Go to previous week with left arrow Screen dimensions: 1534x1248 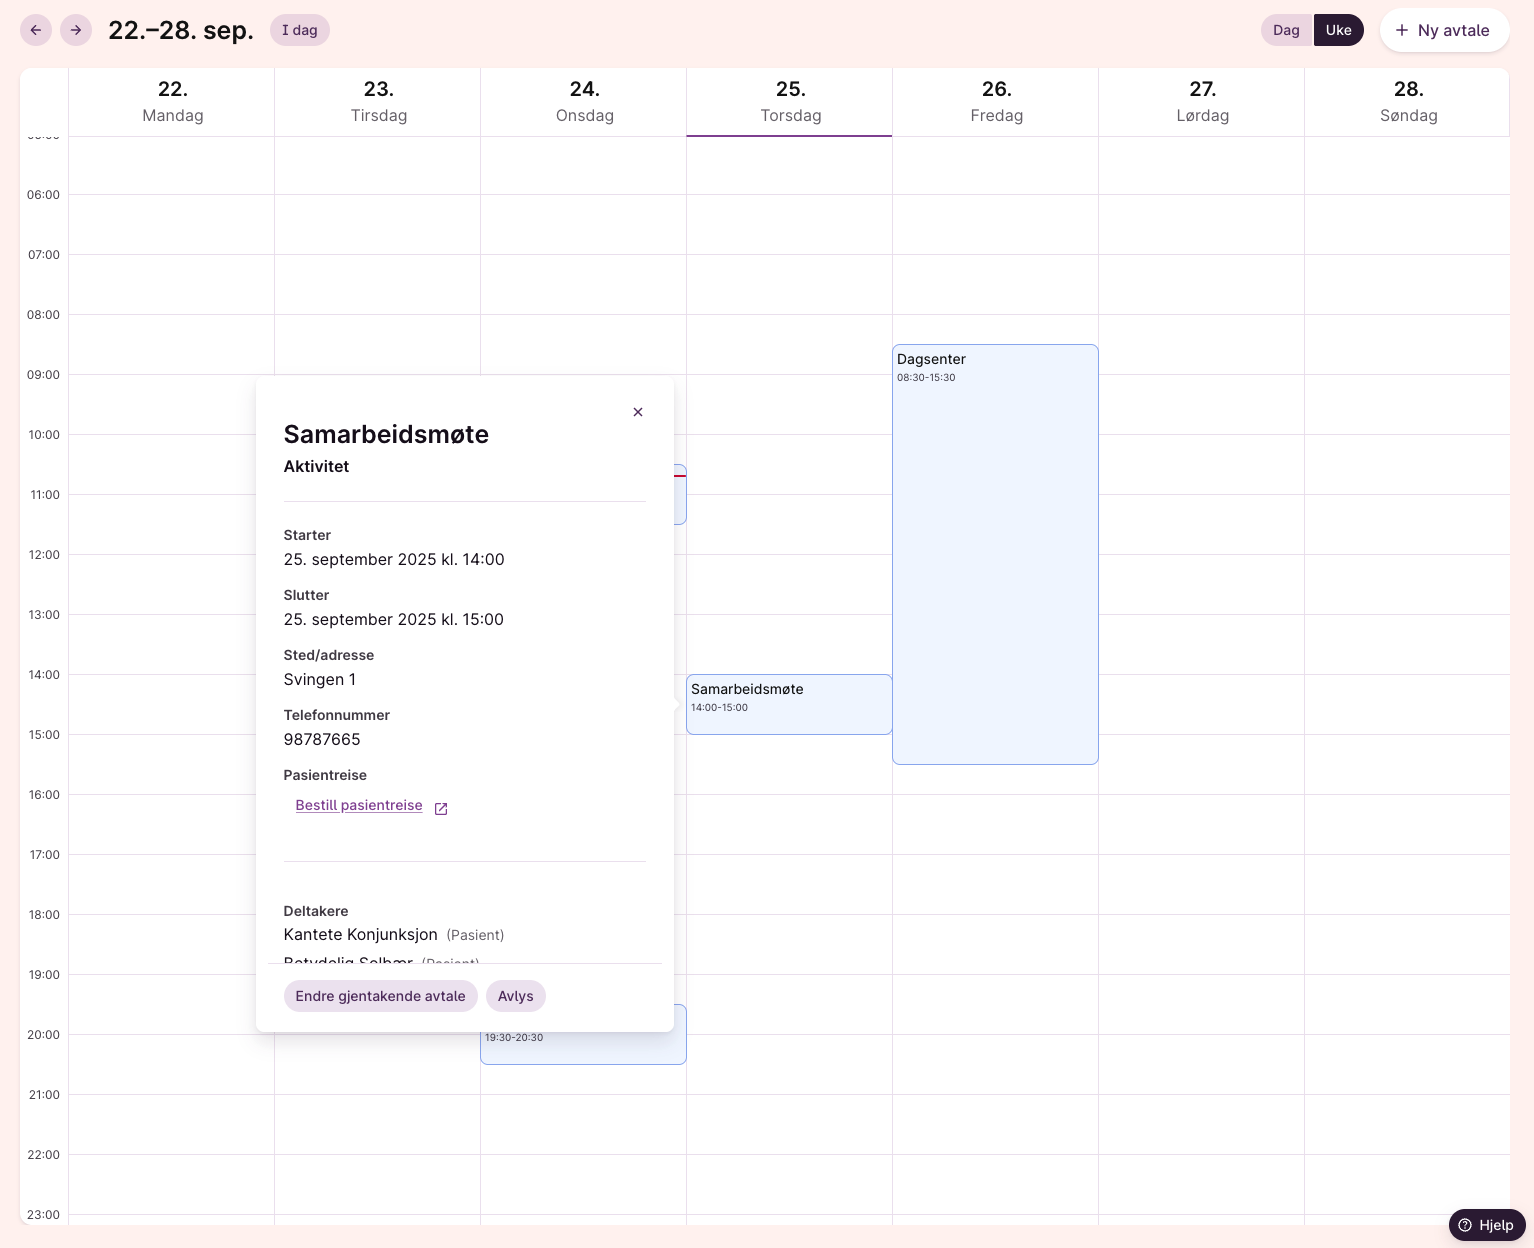click(x=36, y=30)
